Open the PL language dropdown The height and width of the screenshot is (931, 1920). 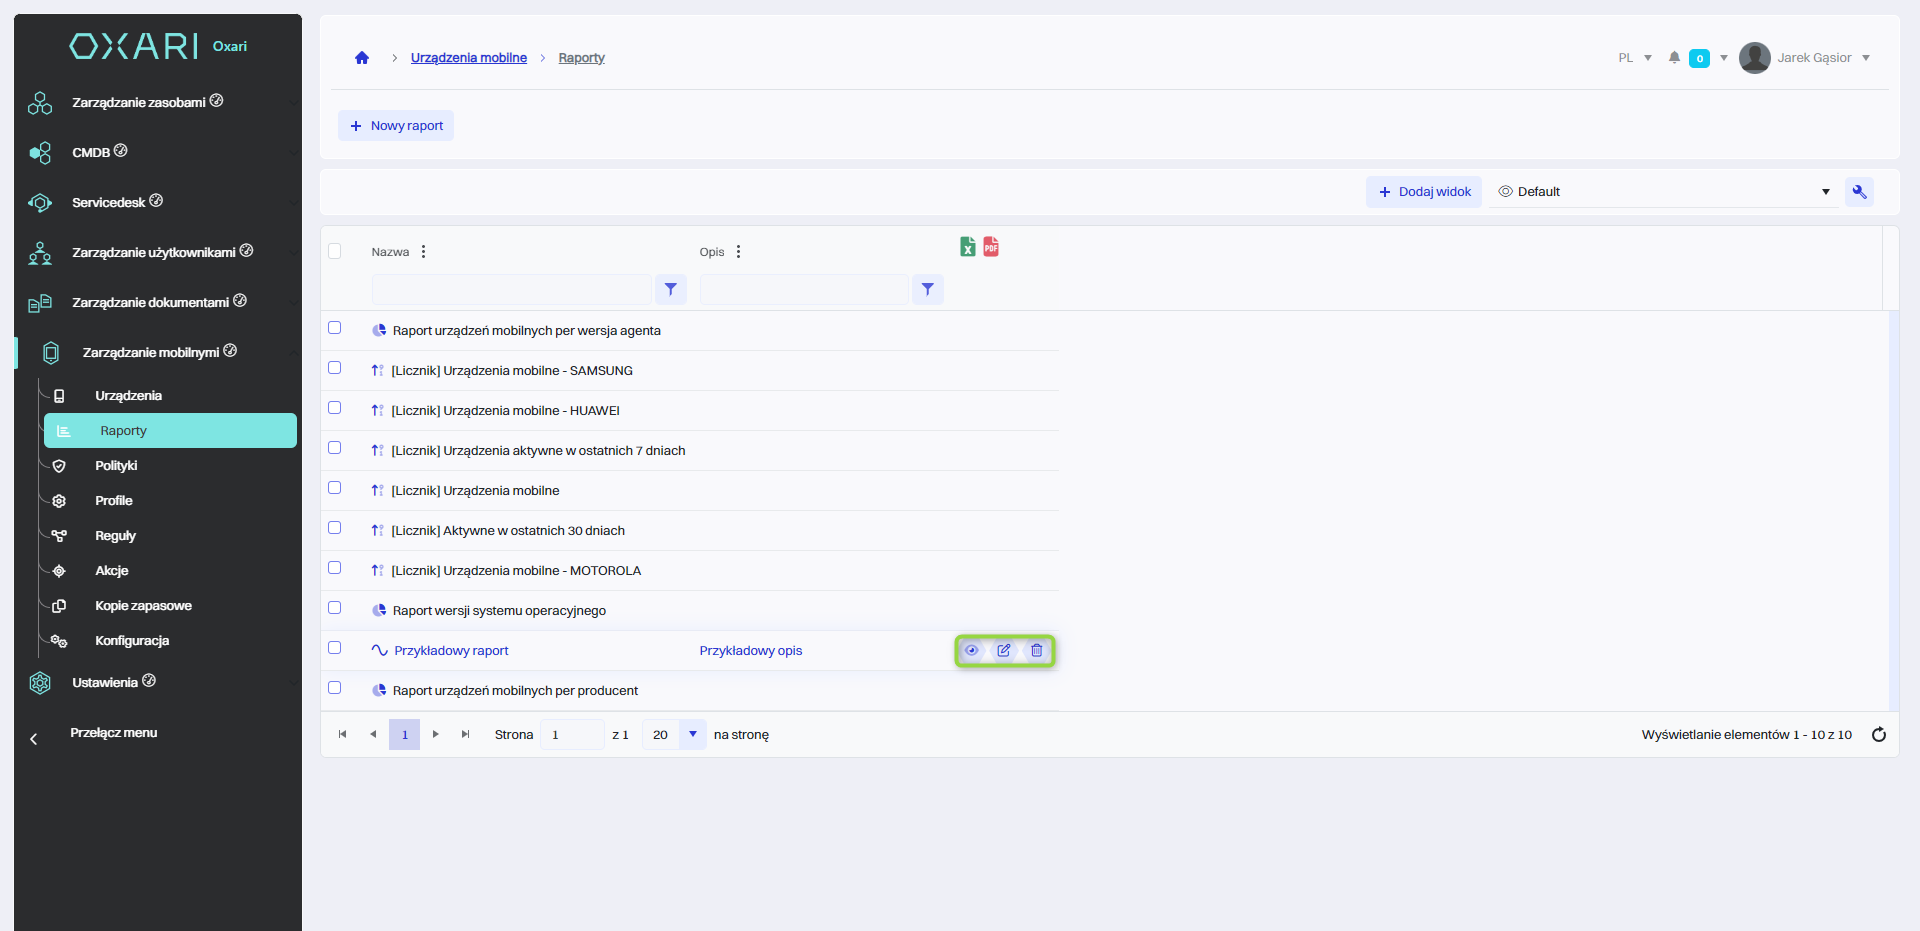click(1634, 58)
